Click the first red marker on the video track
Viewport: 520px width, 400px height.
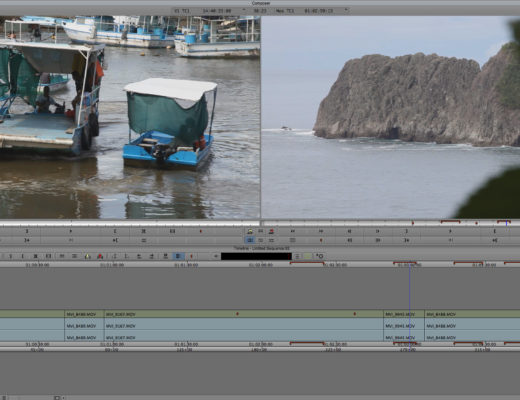pyautogui.click(x=237, y=314)
